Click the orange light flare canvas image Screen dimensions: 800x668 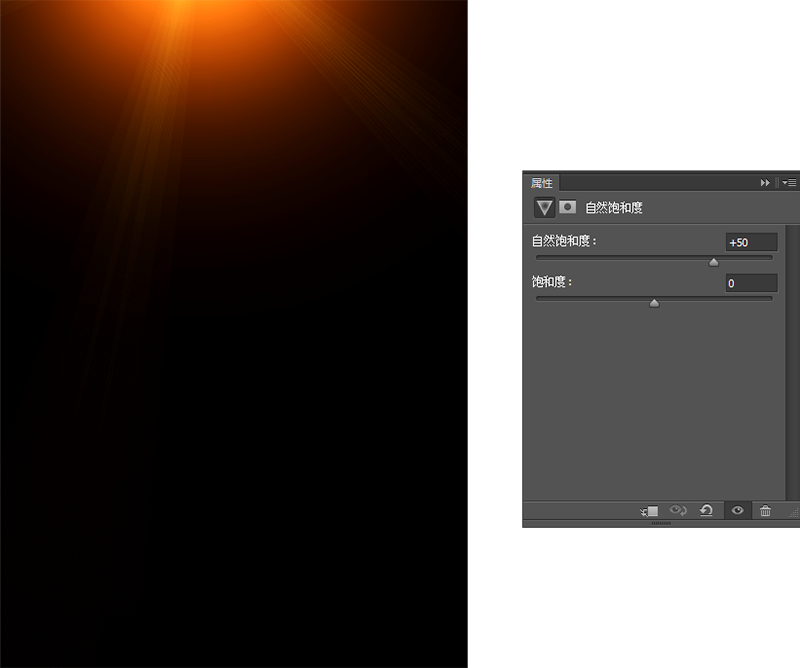click(234, 334)
